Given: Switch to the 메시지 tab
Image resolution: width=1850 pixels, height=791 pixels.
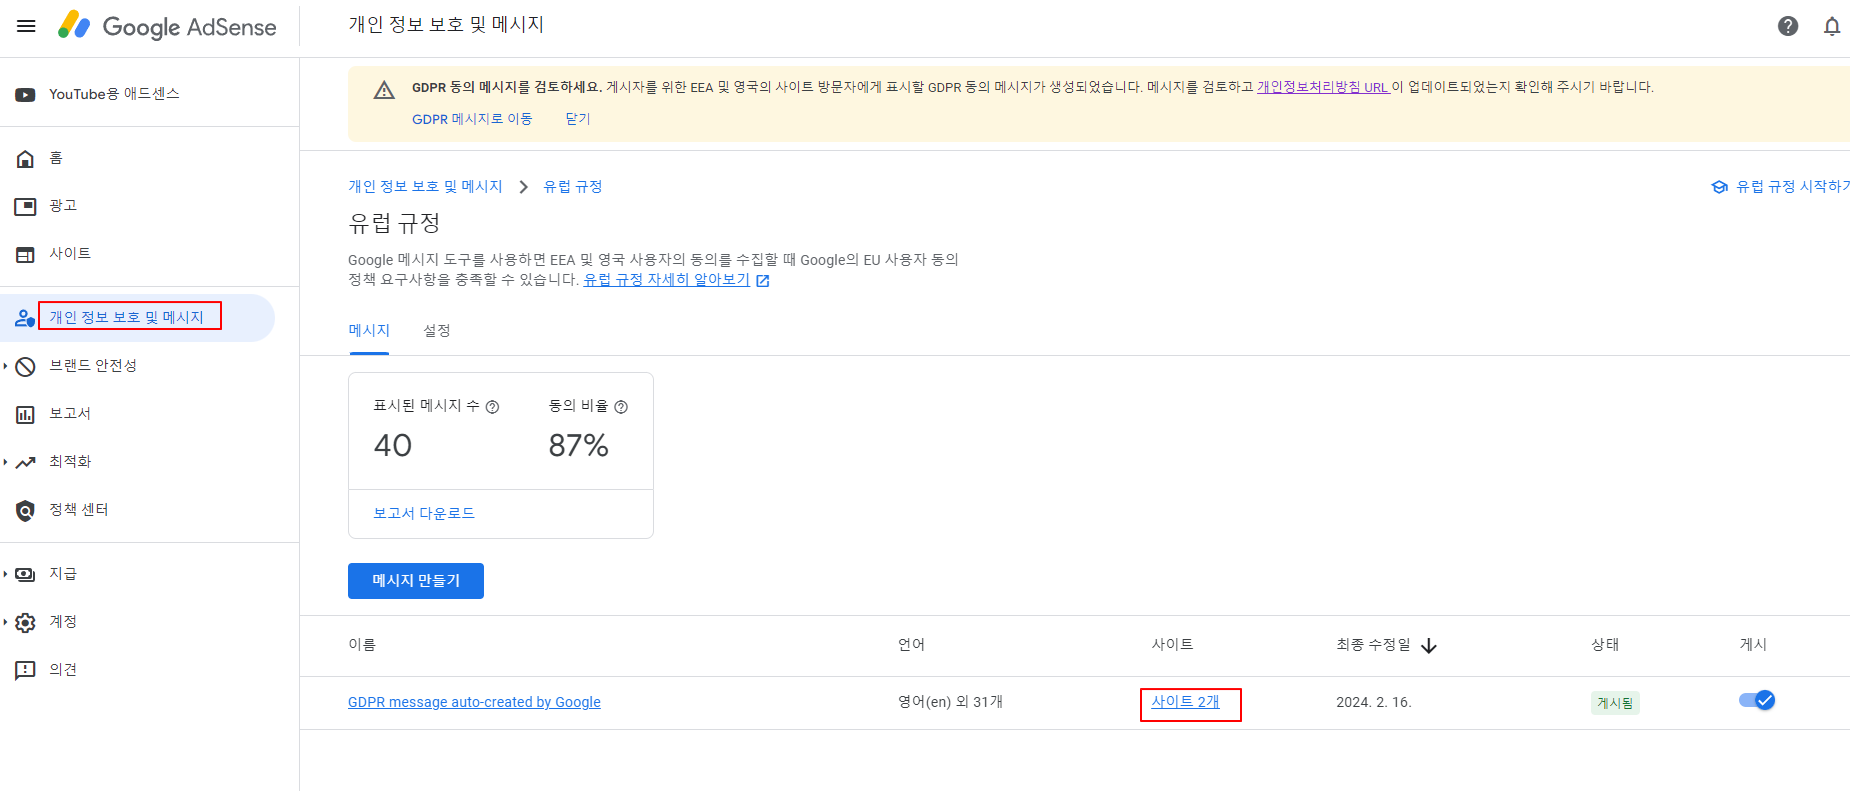Looking at the screenshot, I should (x=369, y=331).
